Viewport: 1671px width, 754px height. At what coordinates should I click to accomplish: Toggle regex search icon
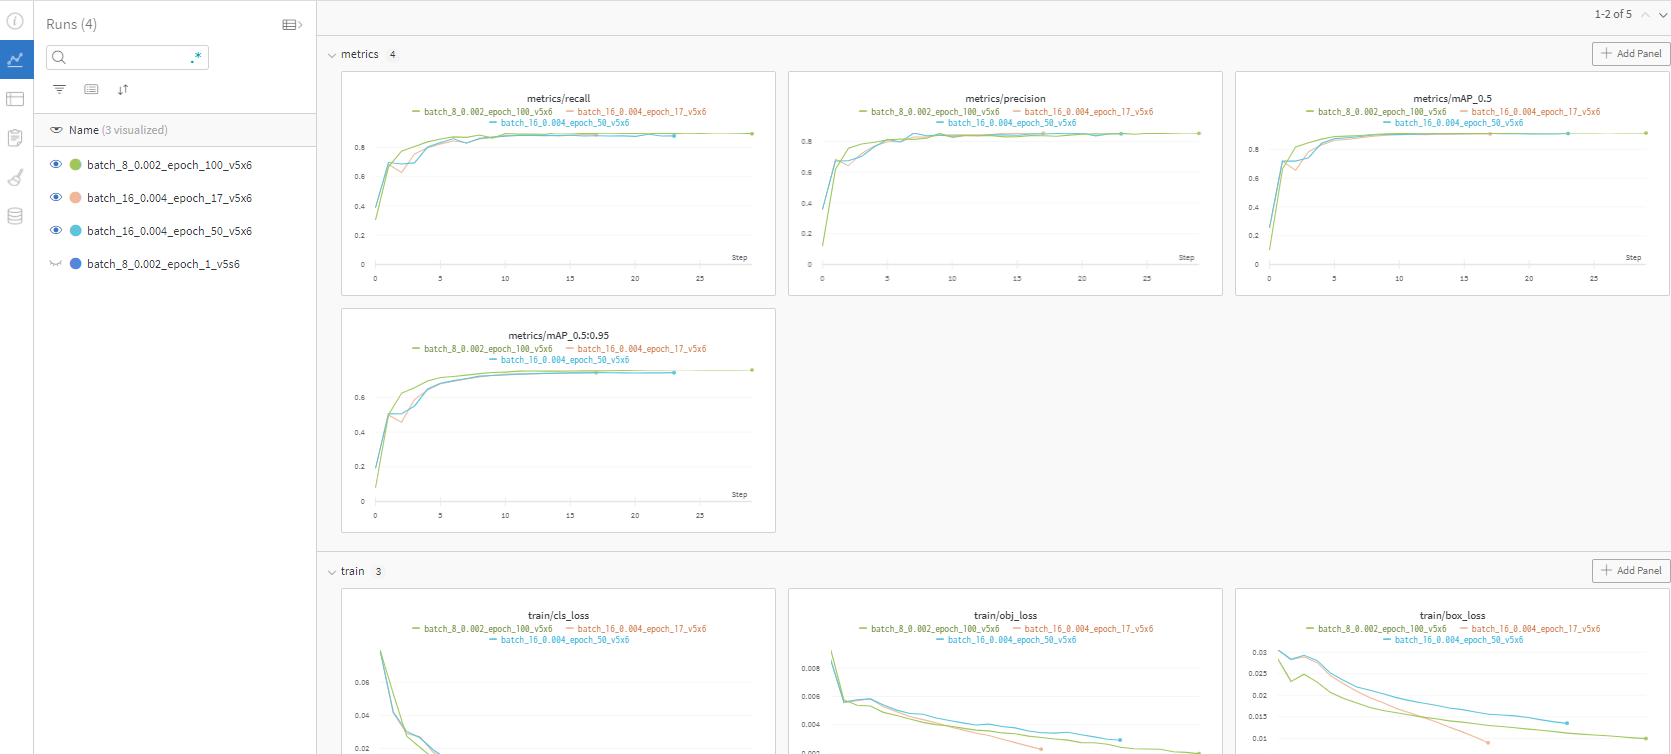196,58
